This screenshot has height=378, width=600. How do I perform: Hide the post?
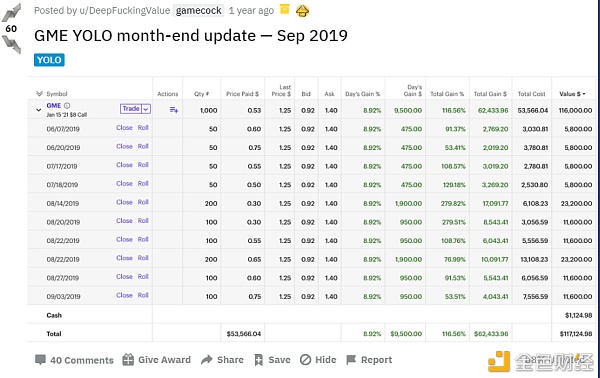(318, 360)
